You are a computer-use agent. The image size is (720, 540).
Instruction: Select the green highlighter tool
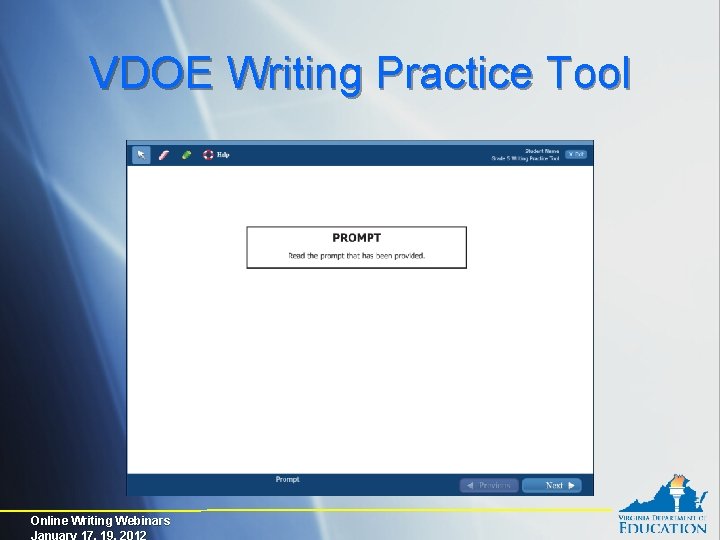[x=186, y=155]
